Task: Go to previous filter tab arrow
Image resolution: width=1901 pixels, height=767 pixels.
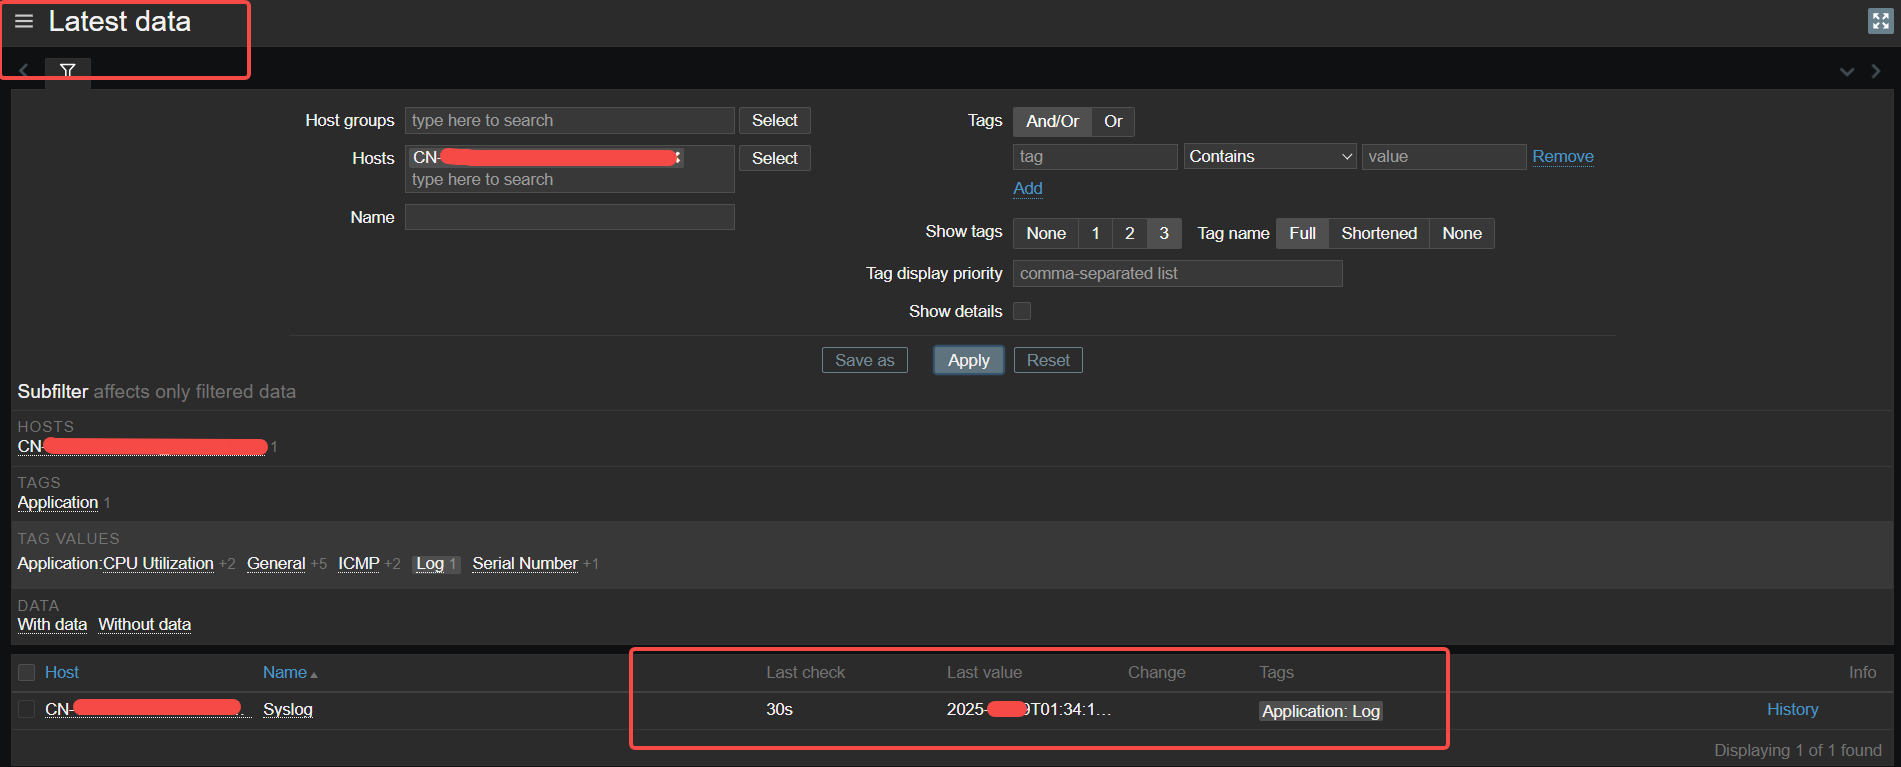Action: click(24, 71)
